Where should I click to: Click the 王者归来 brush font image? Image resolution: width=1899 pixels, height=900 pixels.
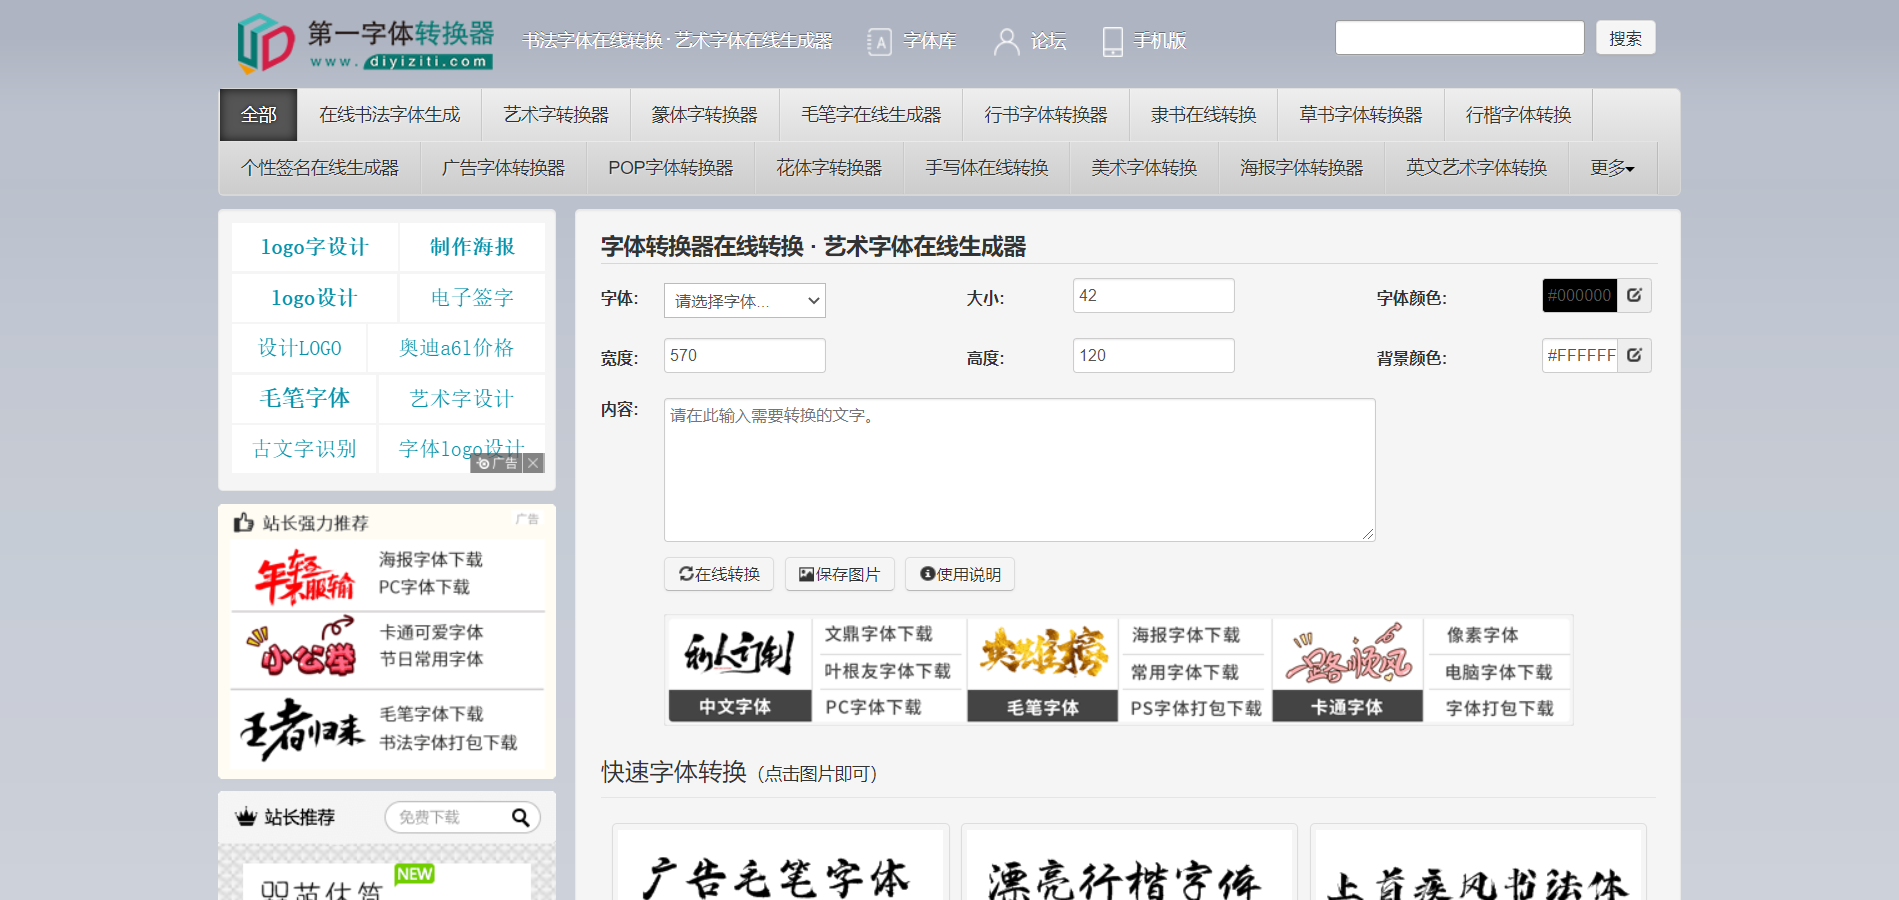point(302,729)
